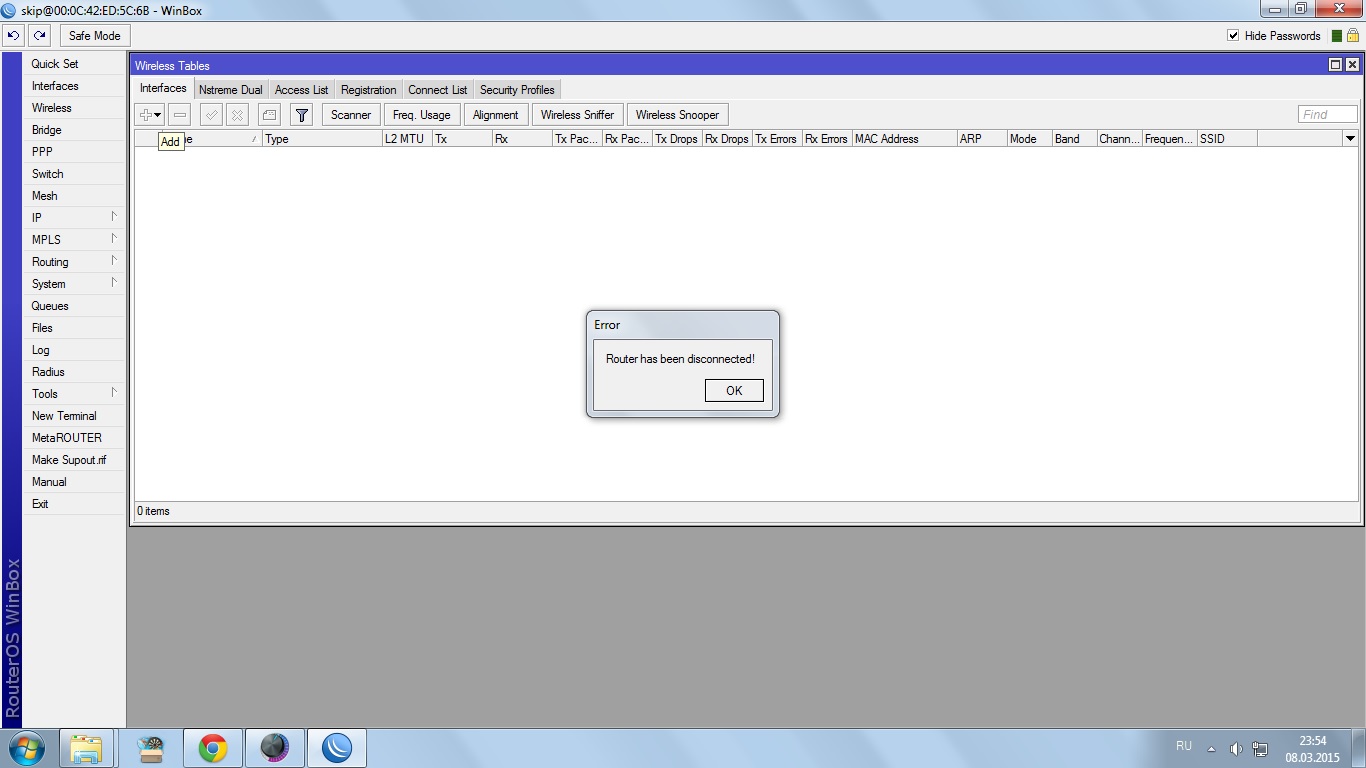Click the network tray icon

pos(1260,749)
